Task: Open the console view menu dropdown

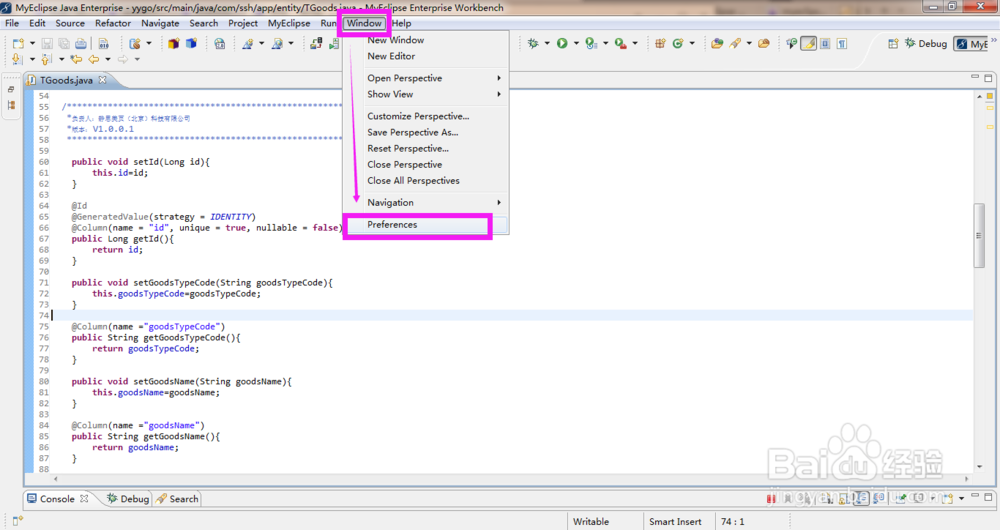Action: 961,498
